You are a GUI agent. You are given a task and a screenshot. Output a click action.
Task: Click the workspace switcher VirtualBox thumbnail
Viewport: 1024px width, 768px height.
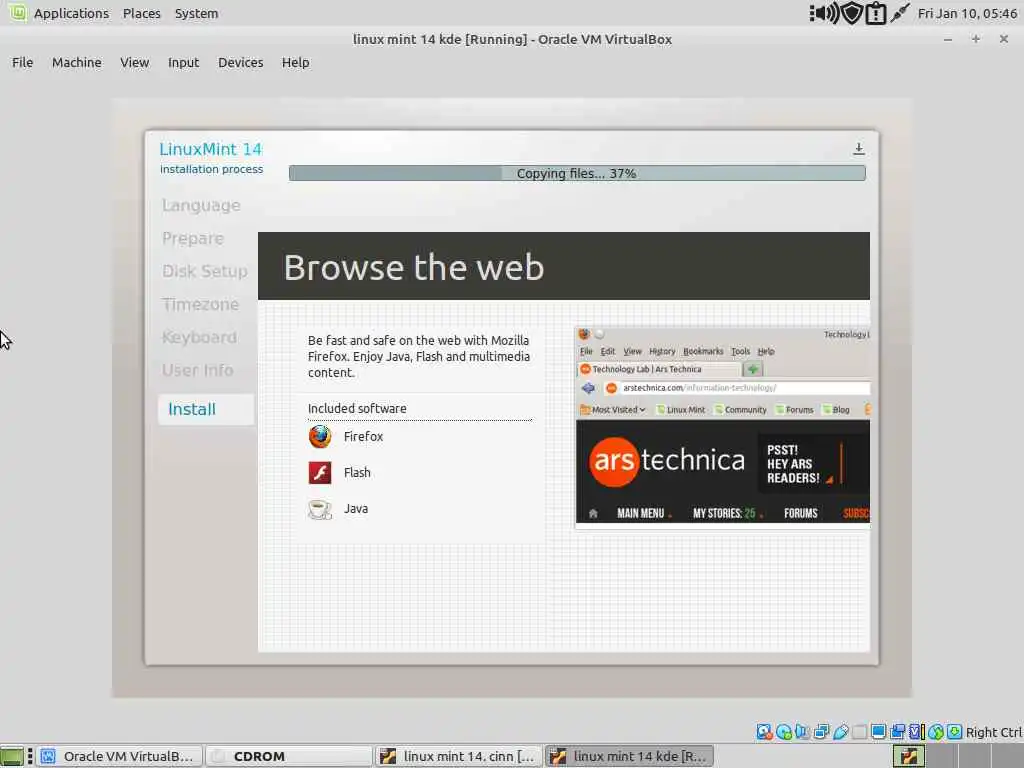(908, 756)
